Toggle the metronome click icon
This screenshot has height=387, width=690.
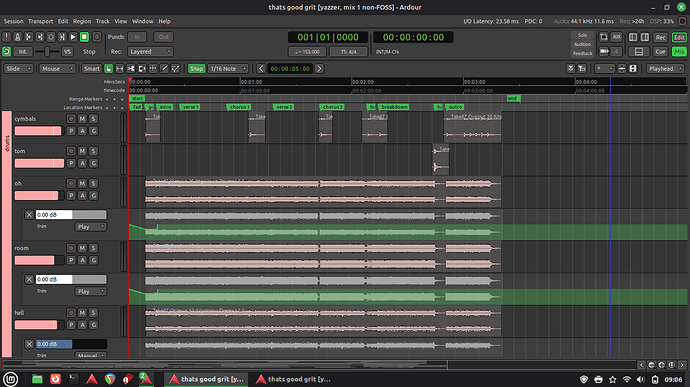[x=18, y=37]
